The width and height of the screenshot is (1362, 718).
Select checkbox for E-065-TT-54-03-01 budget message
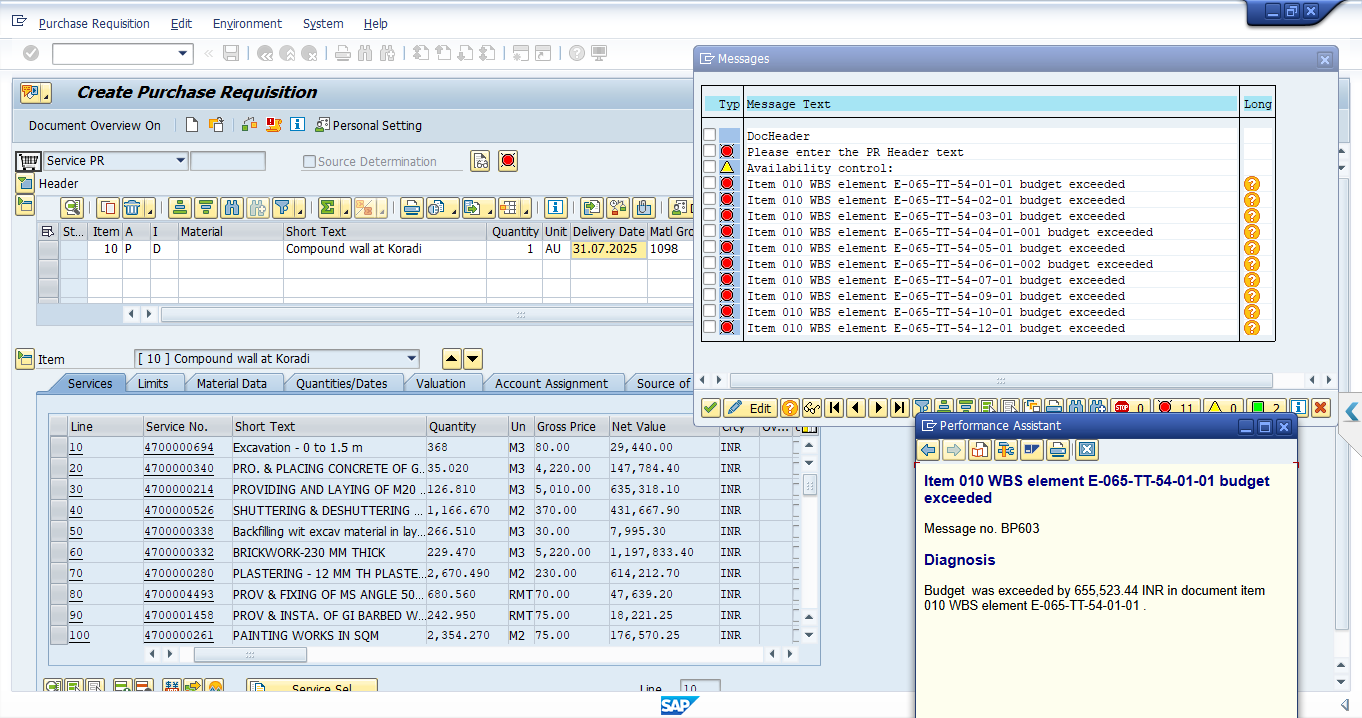tap(709, 216)
